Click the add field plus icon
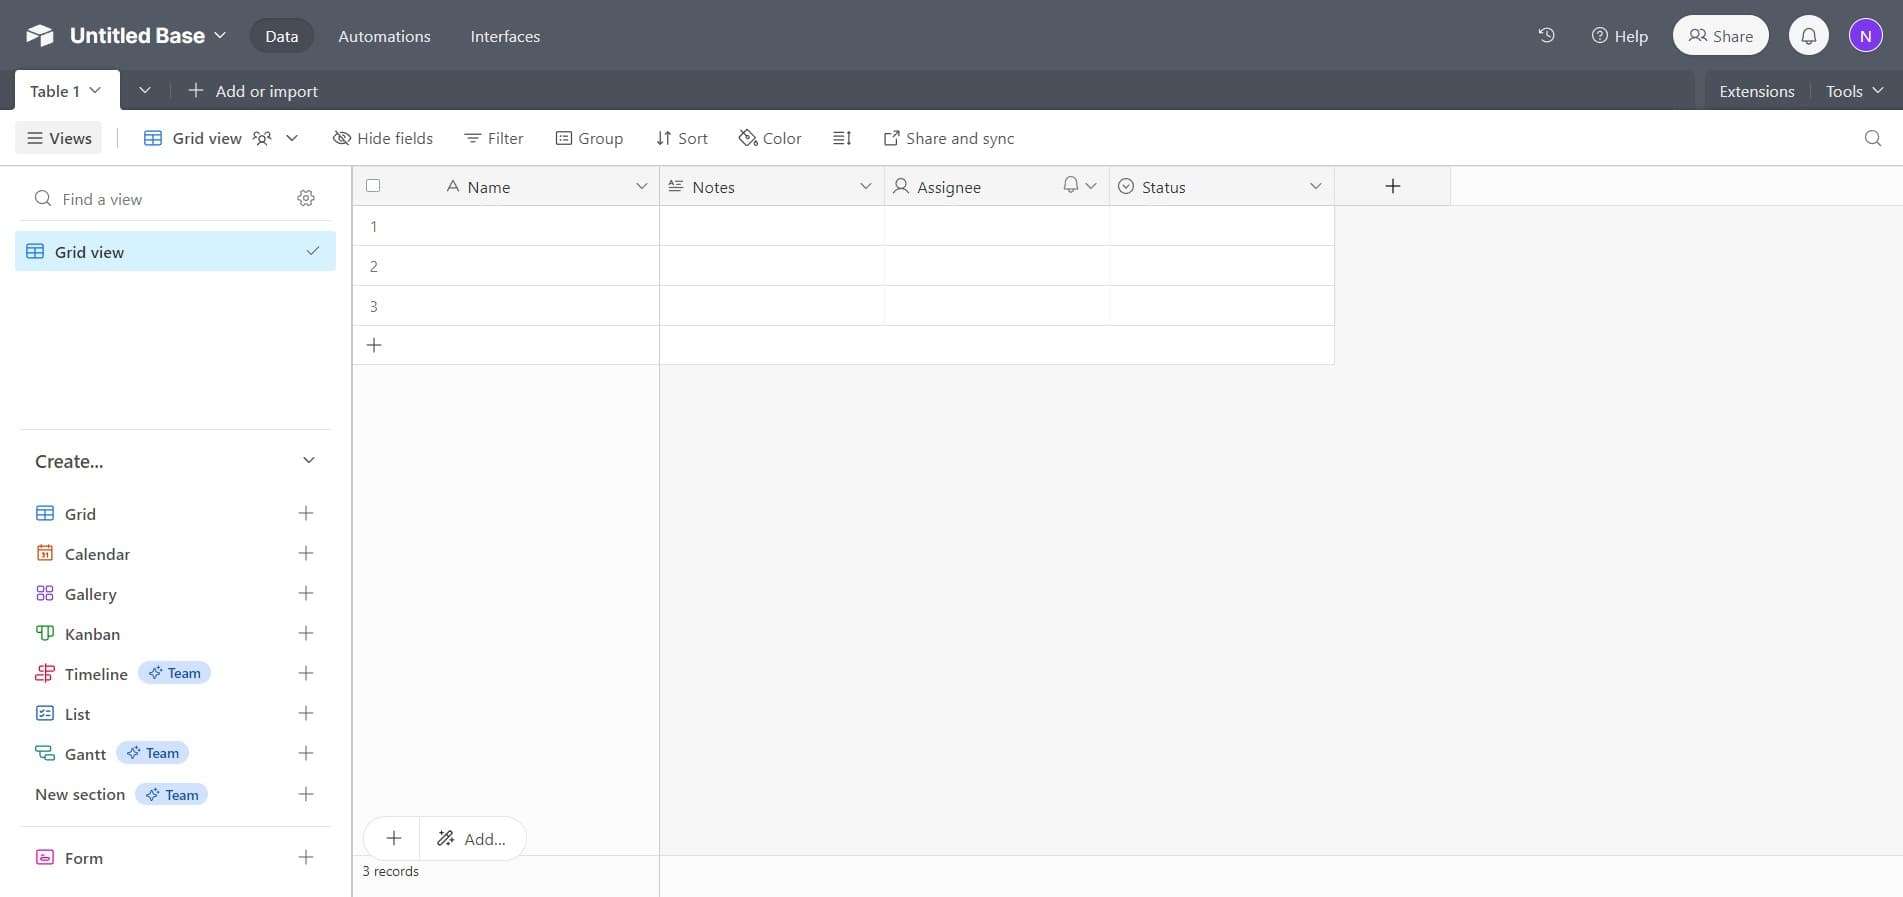This screenshot has width=1903, height=897. pyautogui.click(x=1392, y=187)
